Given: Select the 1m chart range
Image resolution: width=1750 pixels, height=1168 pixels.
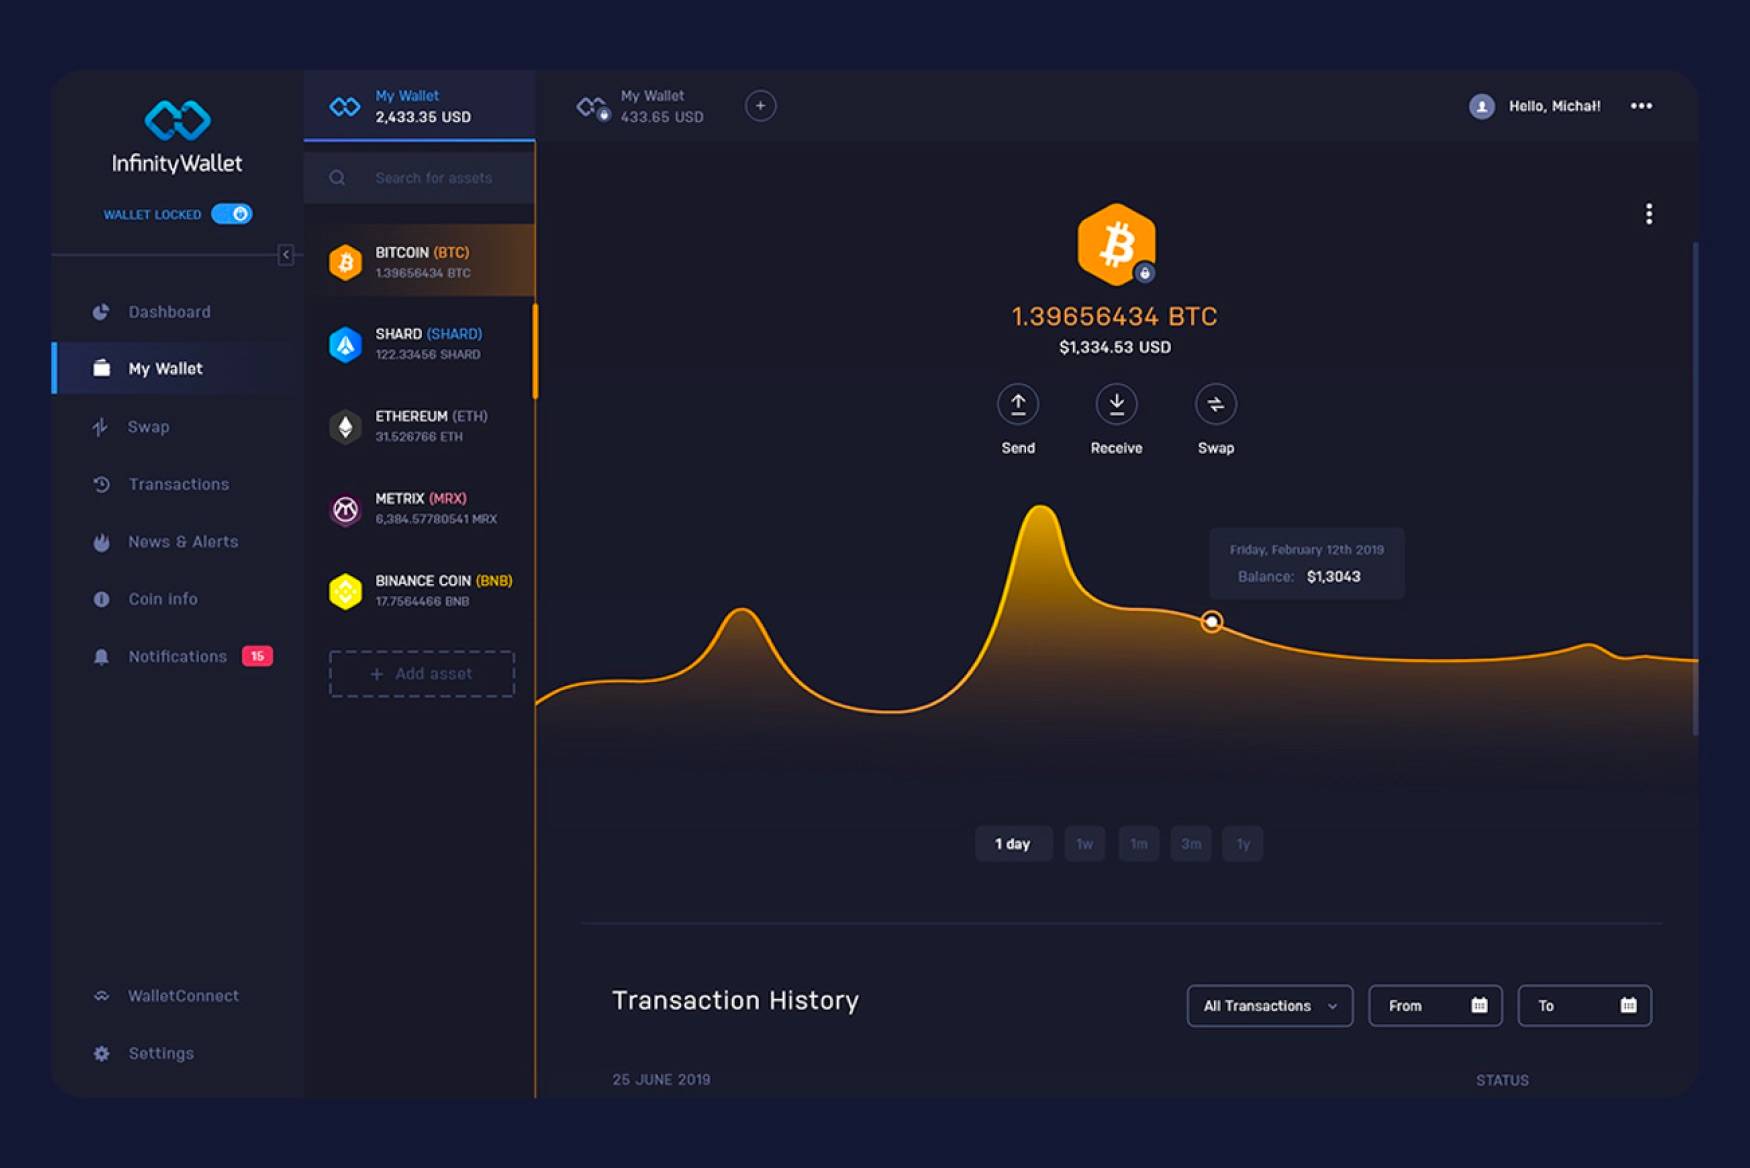Looking at the screenshot, I should click(1139, 844).
